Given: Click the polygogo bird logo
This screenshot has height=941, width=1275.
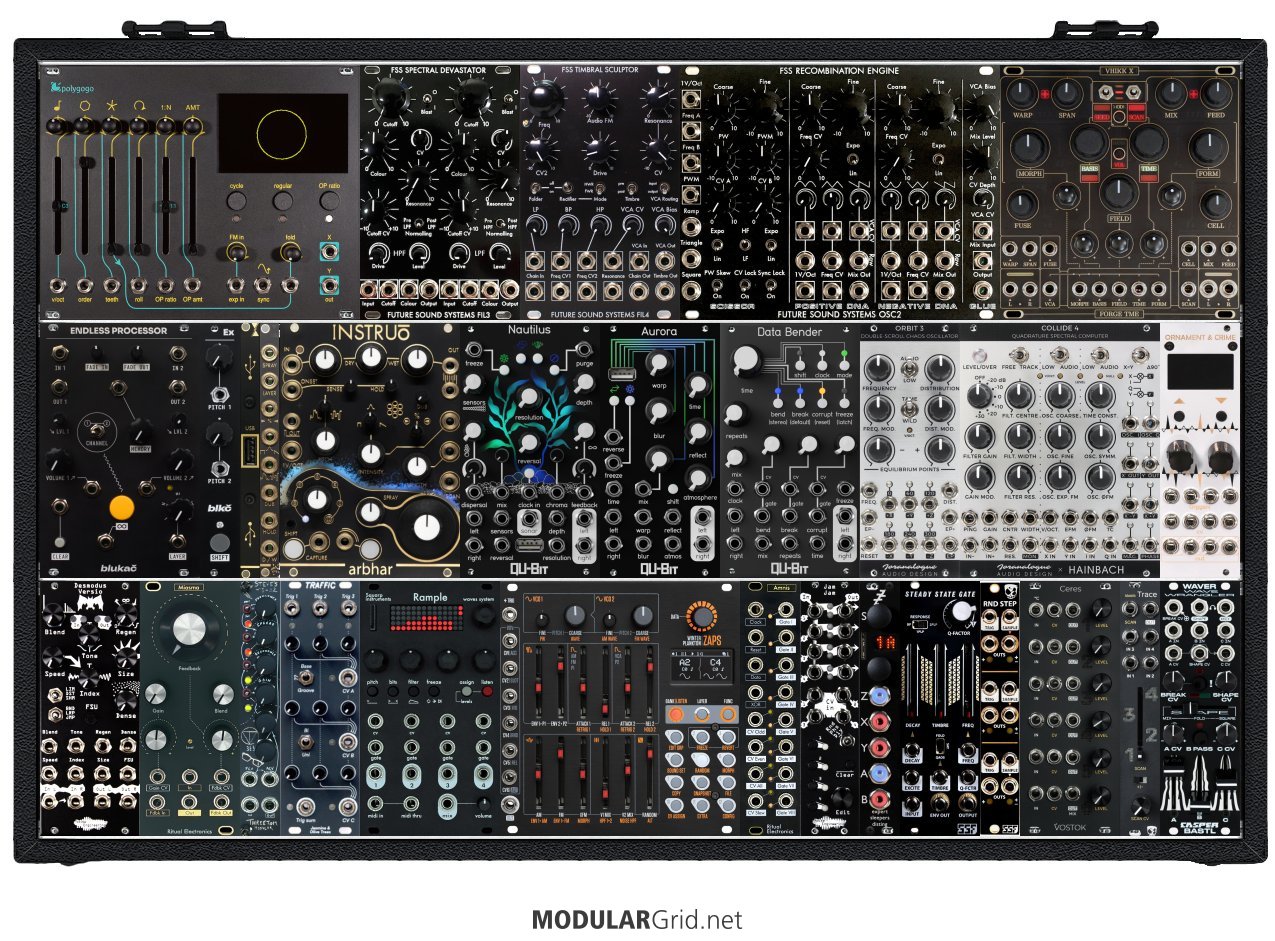Looking at the screenshot, I should 55,89.
